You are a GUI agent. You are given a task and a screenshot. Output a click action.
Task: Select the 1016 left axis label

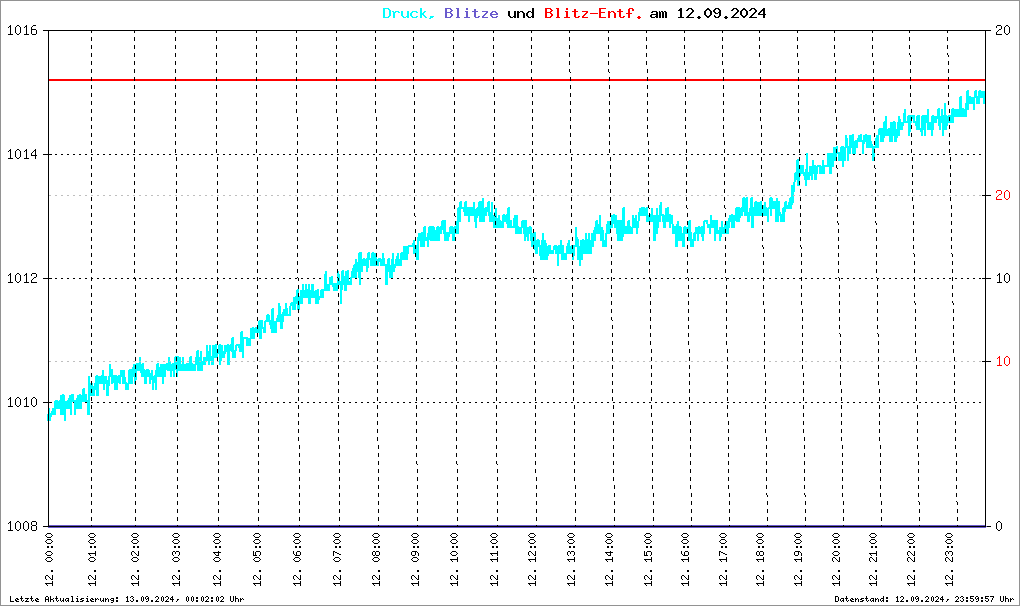pyautogui.click(x=22, y=31)
